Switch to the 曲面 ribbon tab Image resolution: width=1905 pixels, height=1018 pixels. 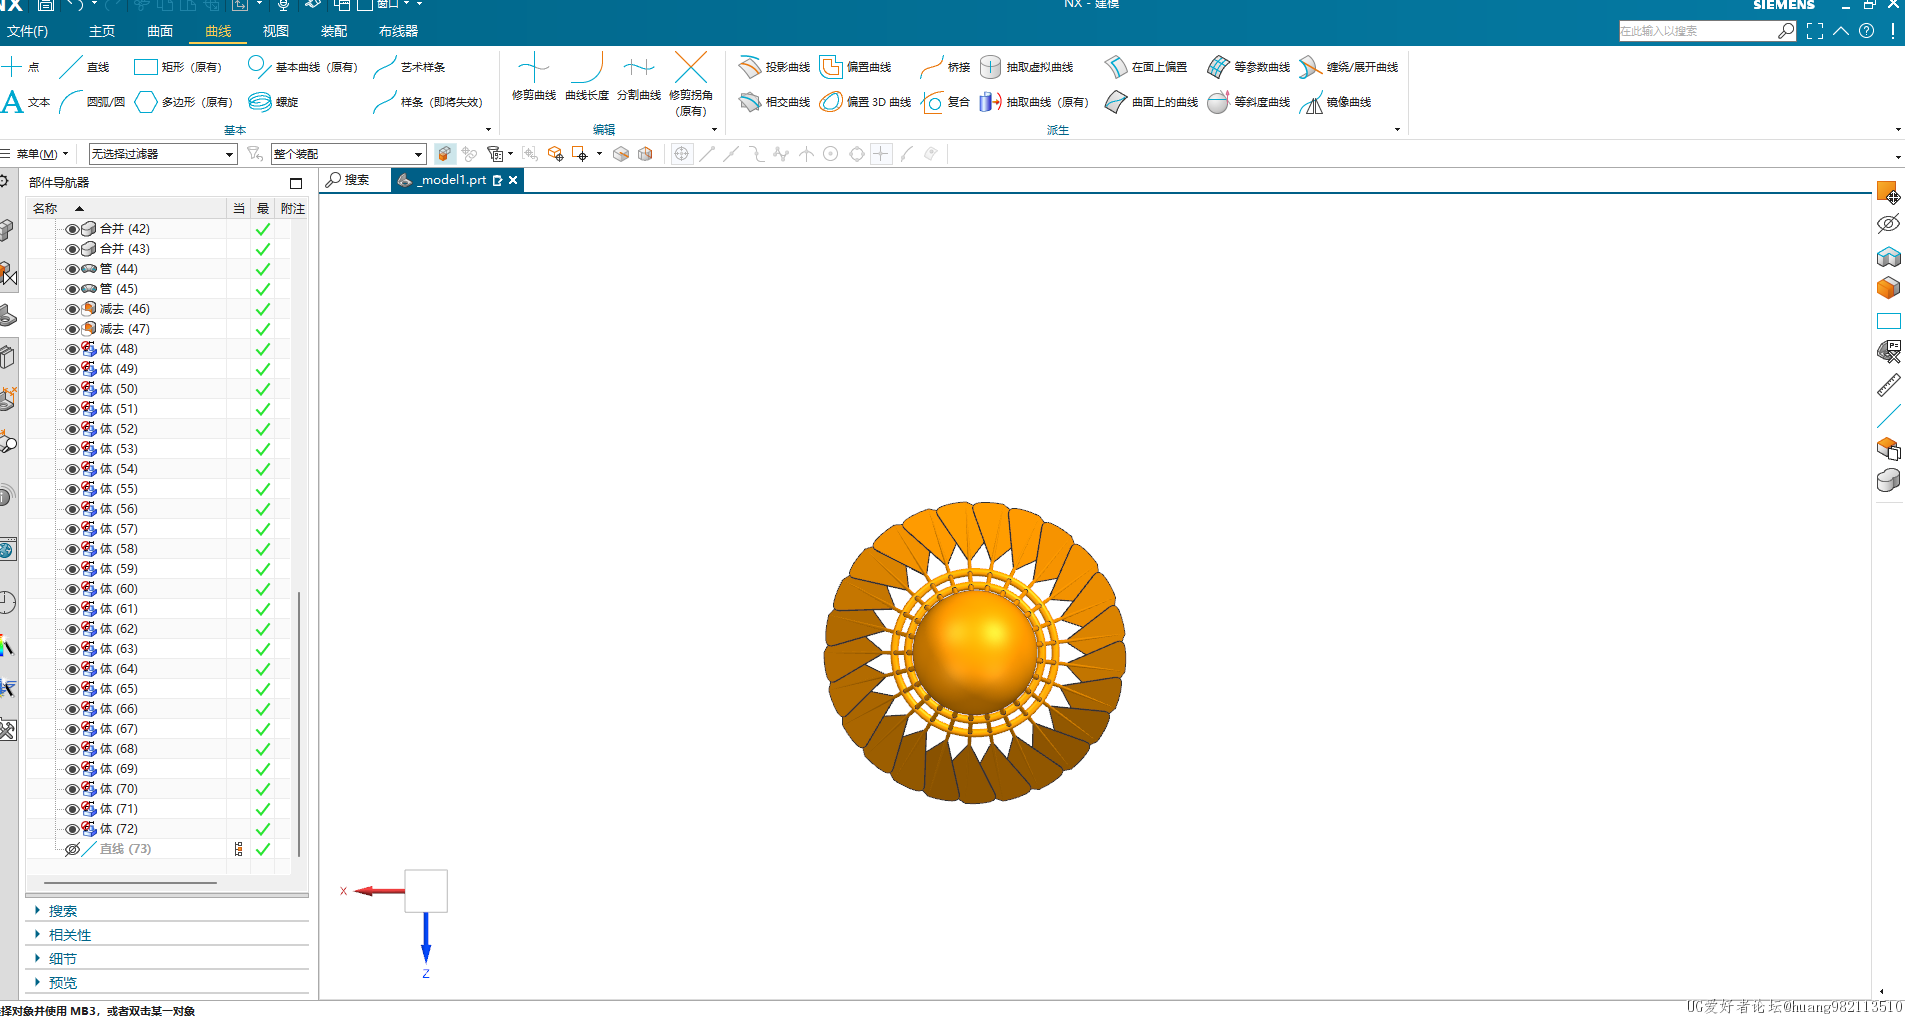(x=160, y=31)
